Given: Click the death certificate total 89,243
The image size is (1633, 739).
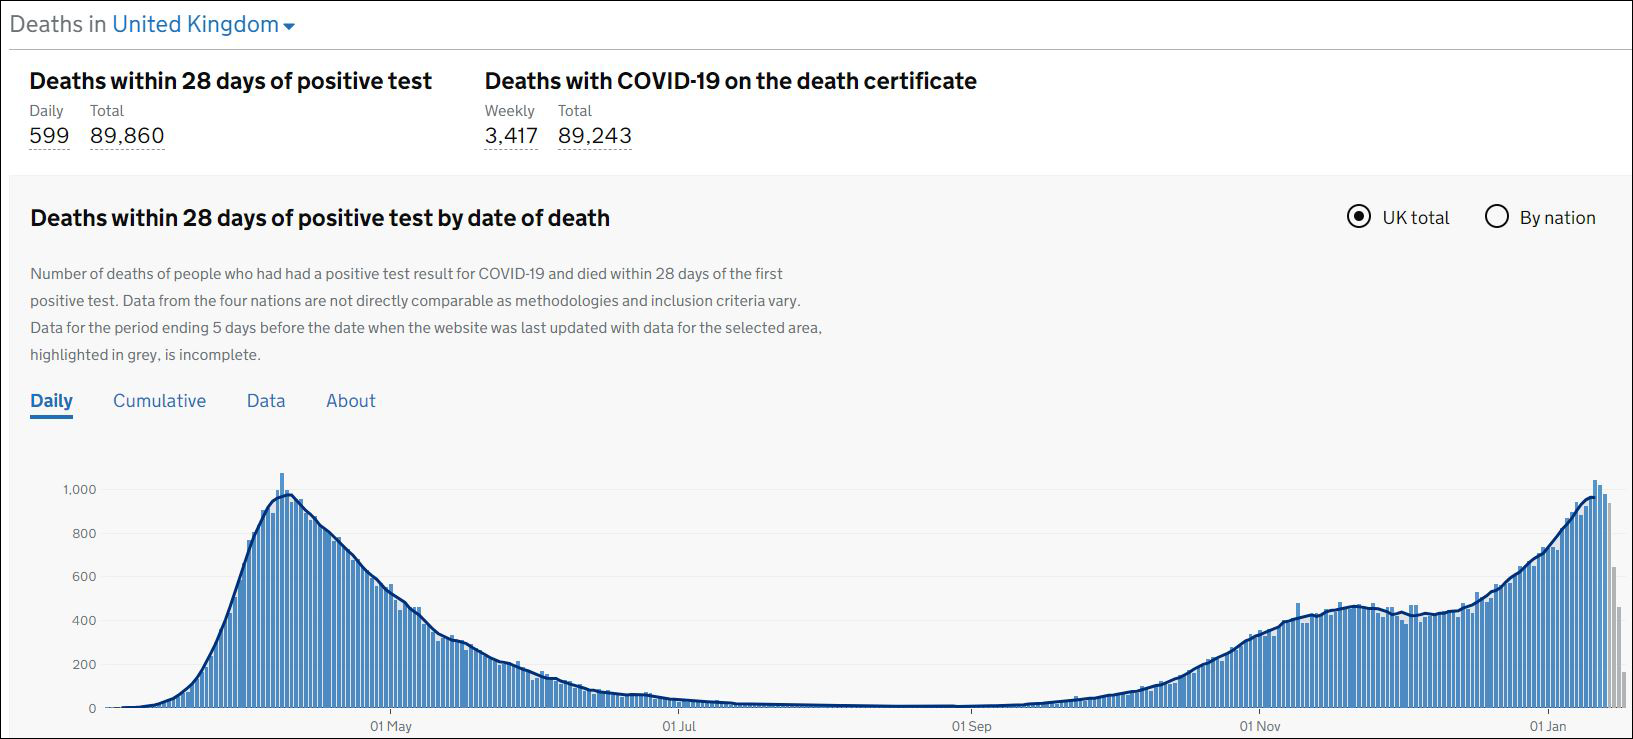Looking at the screenshot, I should tap(595, 136).
